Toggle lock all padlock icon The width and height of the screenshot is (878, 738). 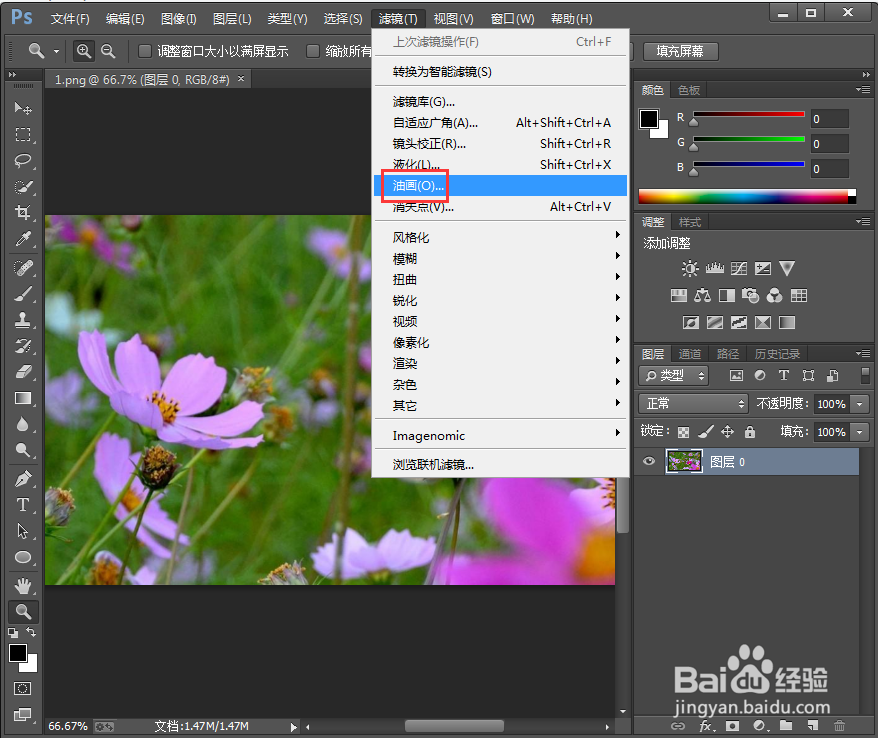pyautogui.click(x=750, y=431)
